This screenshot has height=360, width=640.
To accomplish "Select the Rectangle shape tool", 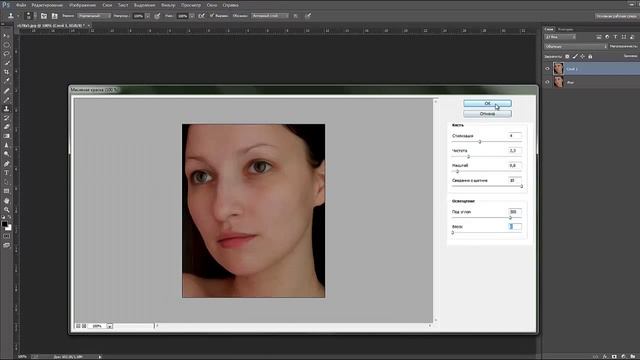I will (7, 191).
